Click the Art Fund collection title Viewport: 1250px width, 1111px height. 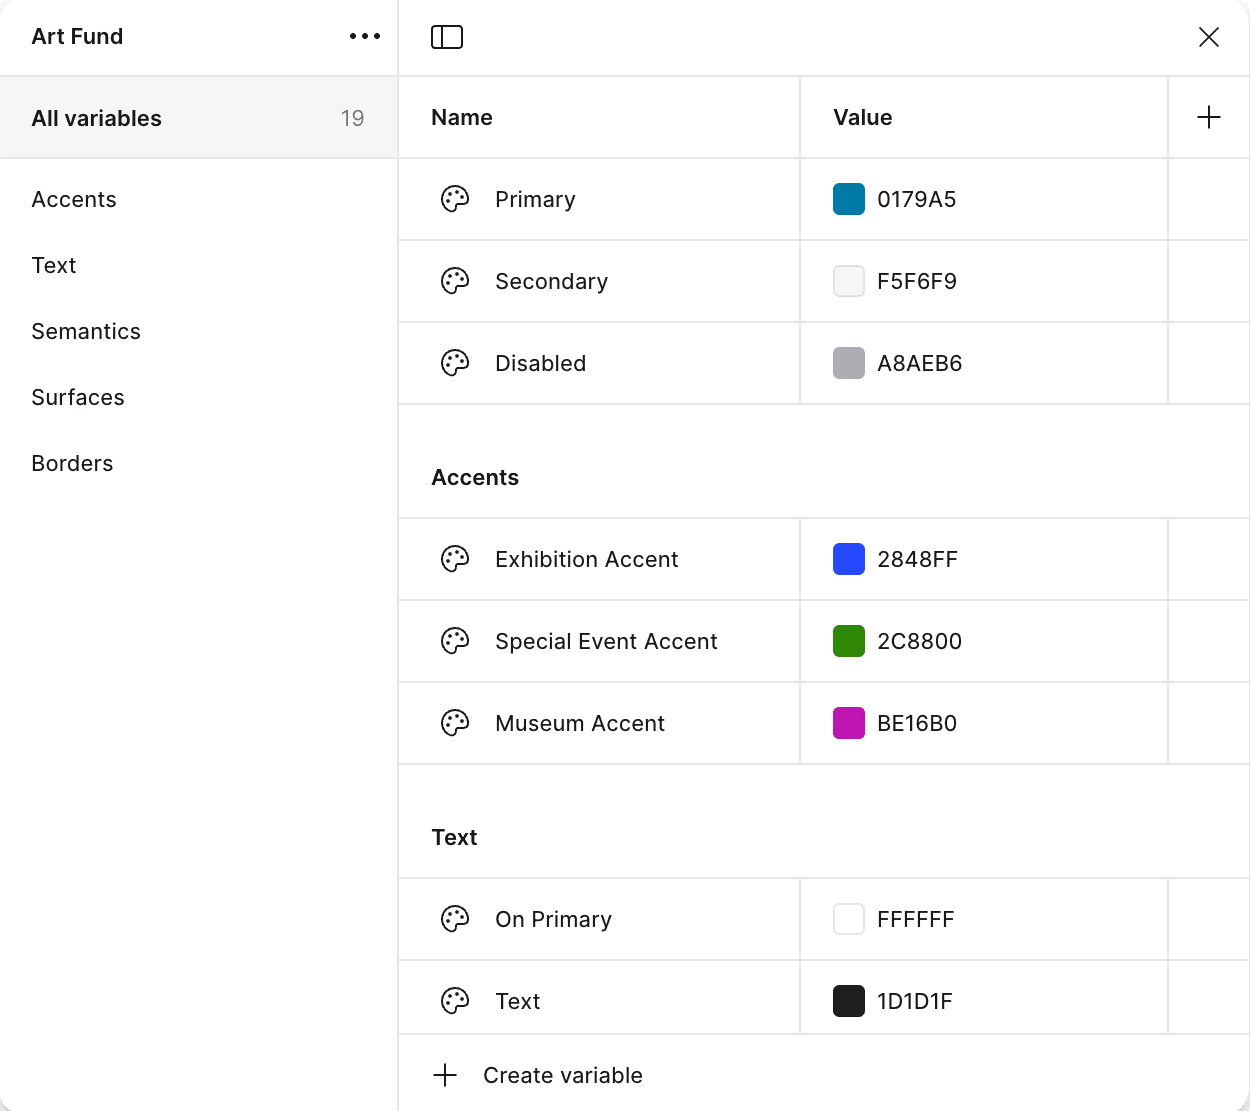point(77,36)
